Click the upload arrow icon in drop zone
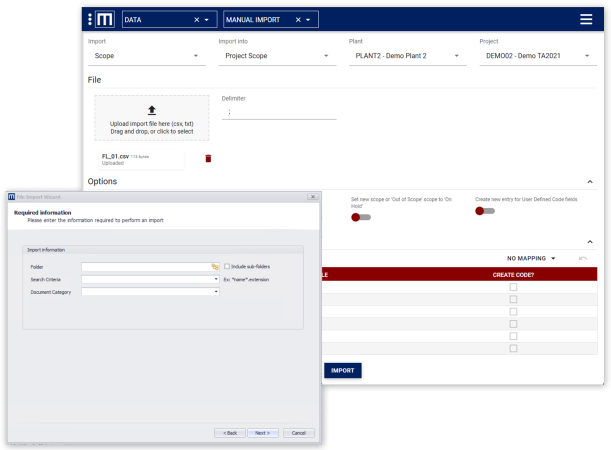Viewport: 611px width, 450px height. tap(152, 110)
